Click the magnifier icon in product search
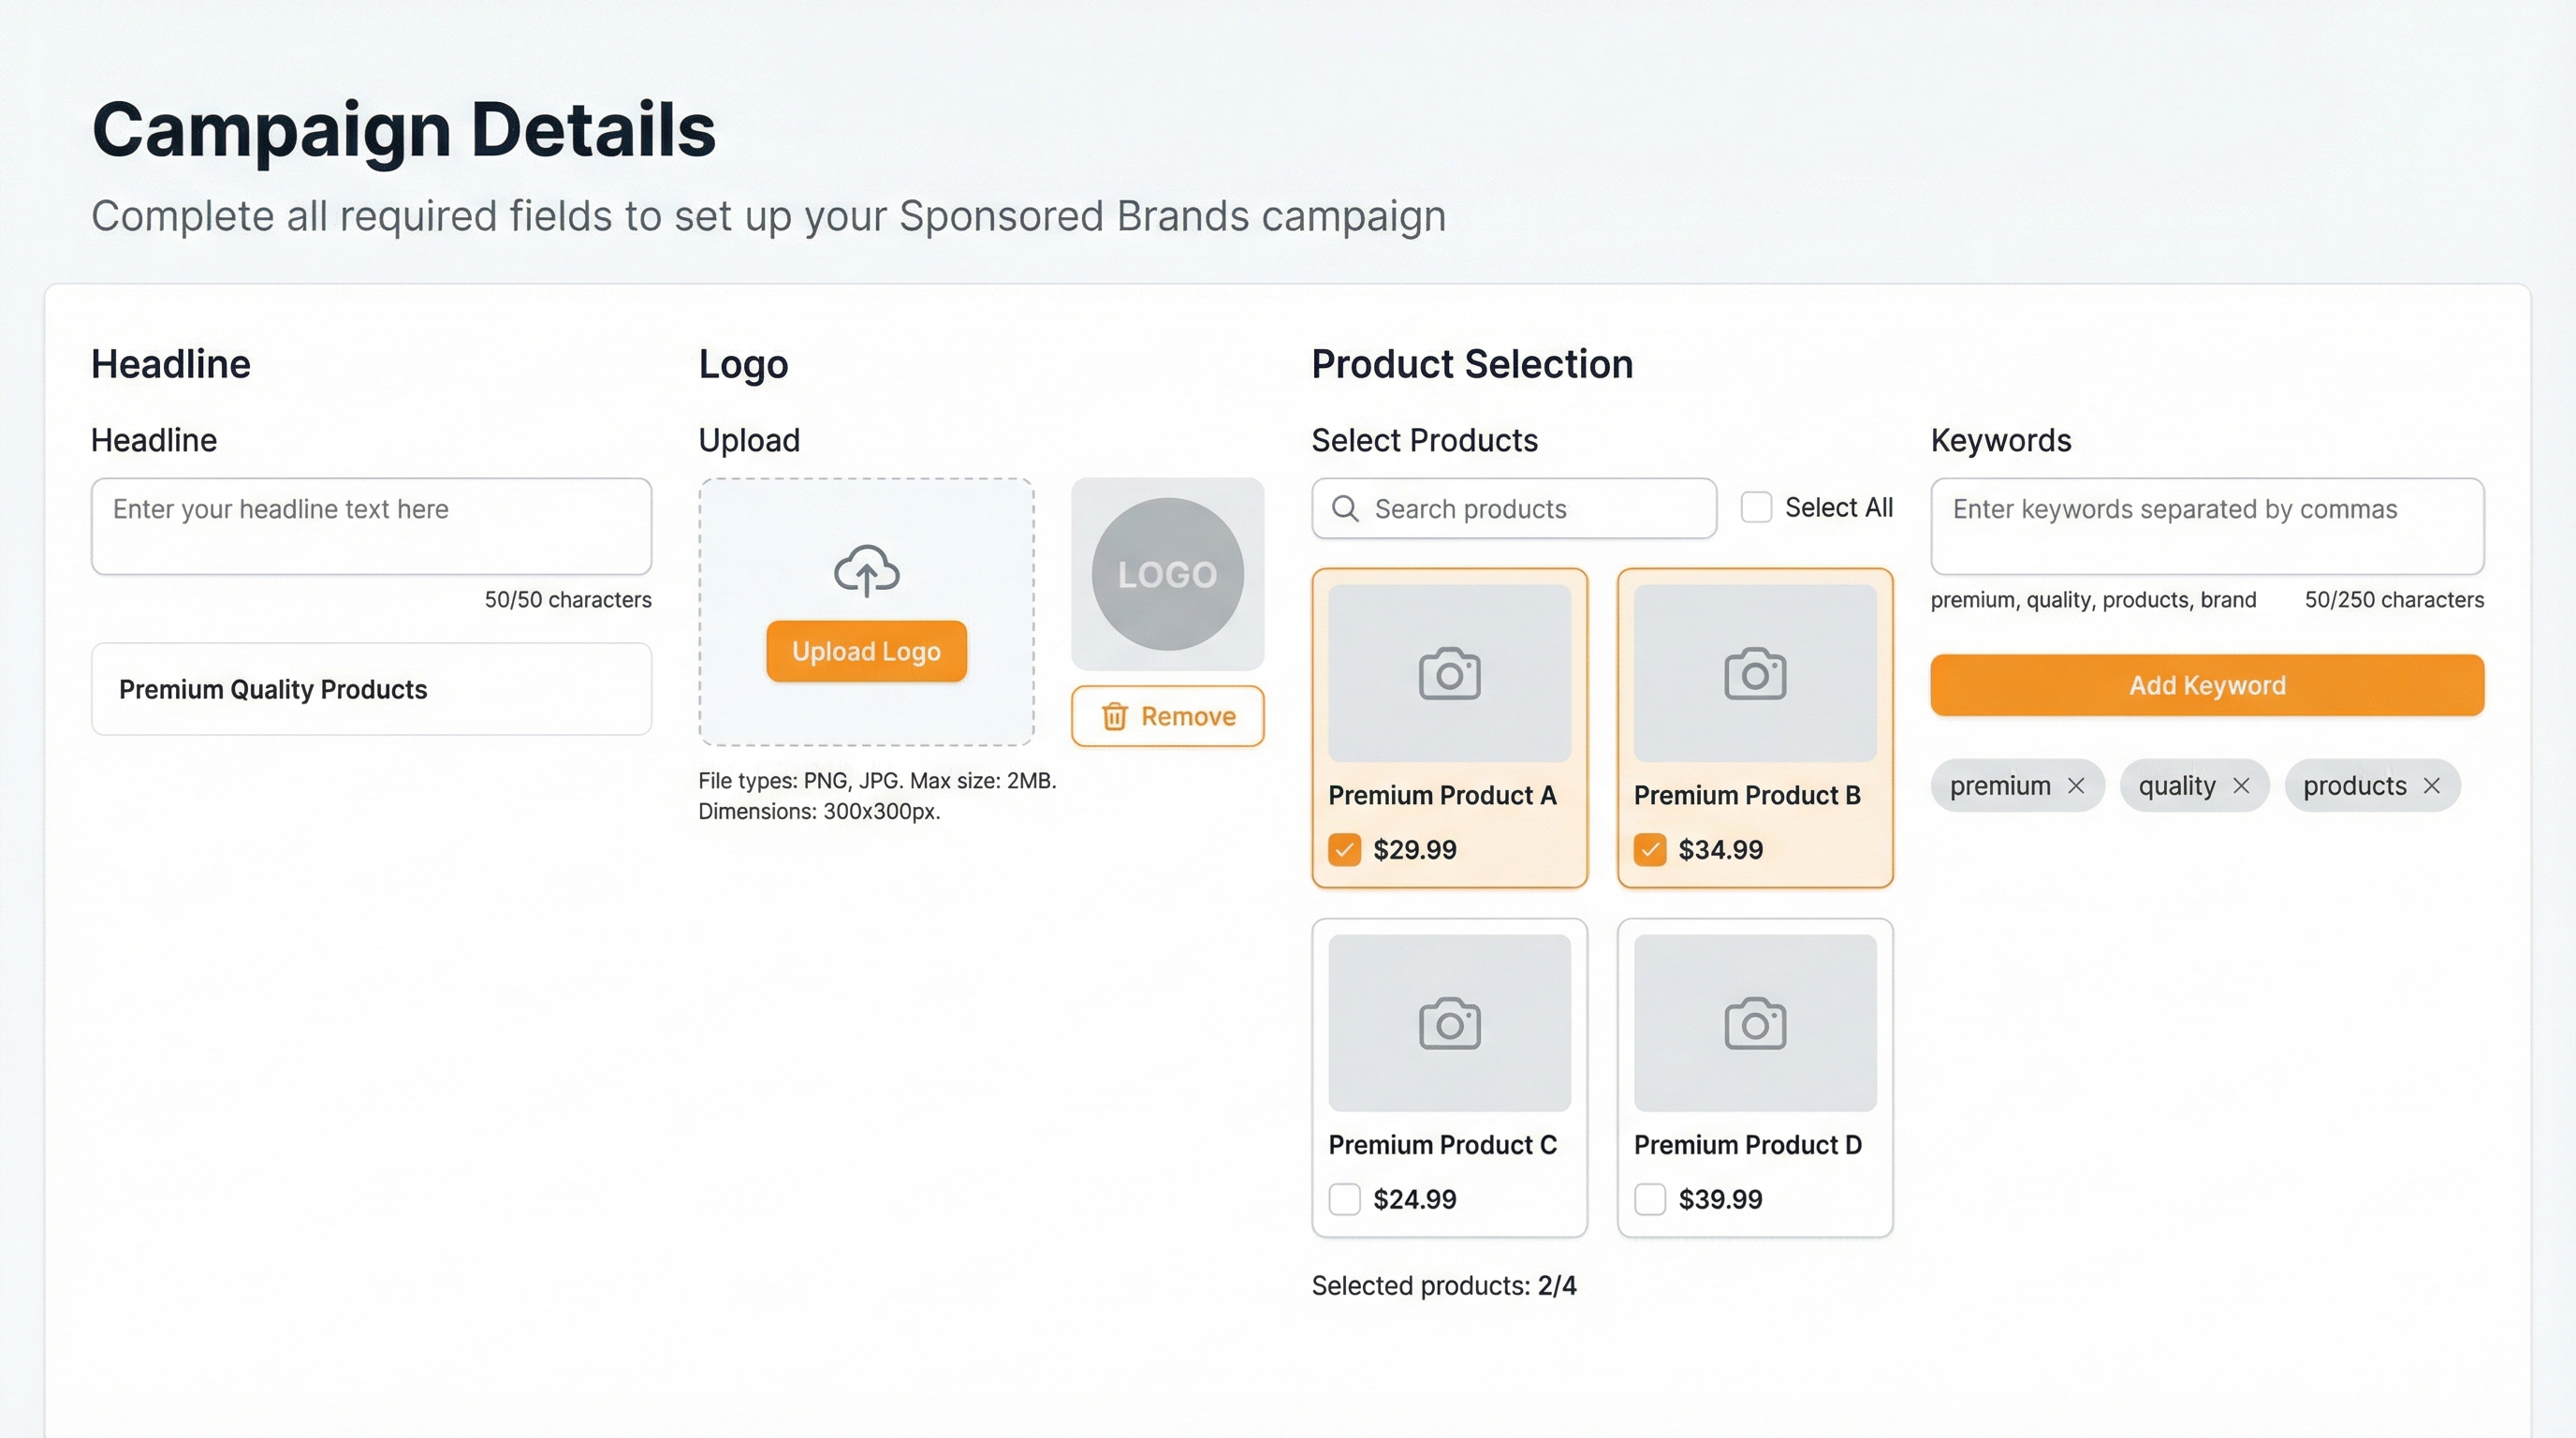 [1345, 509]
